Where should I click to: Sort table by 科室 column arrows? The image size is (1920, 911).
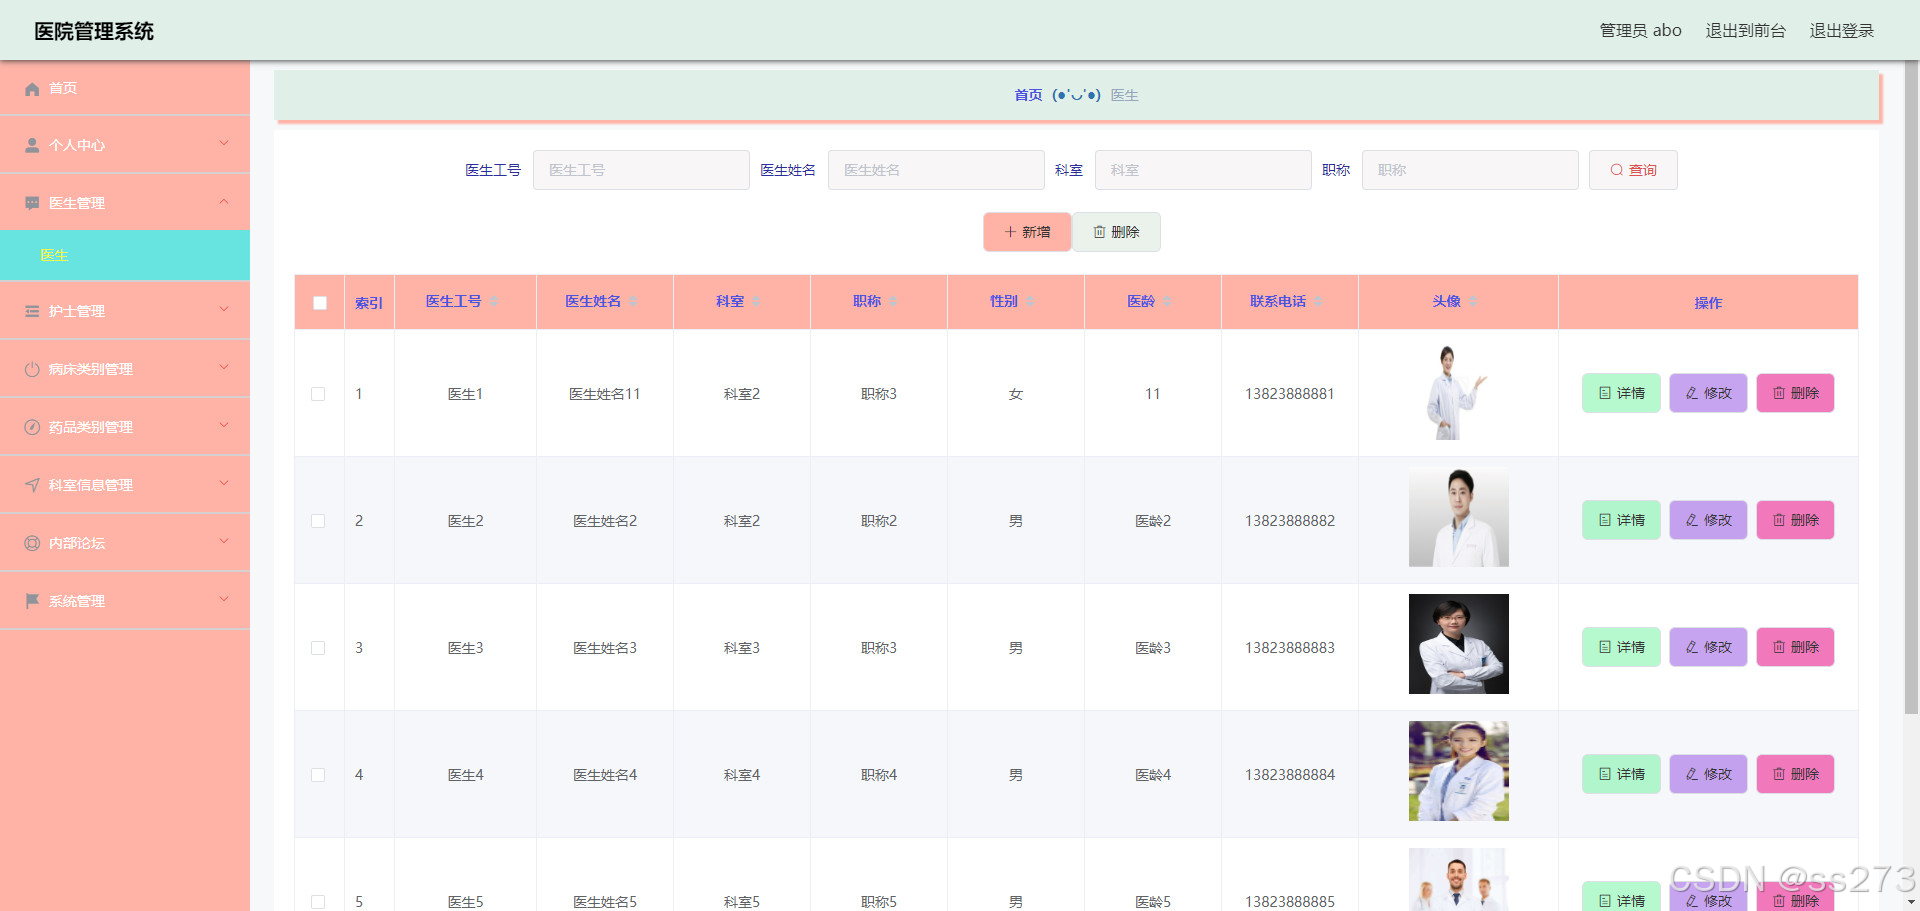coord(756,302)
